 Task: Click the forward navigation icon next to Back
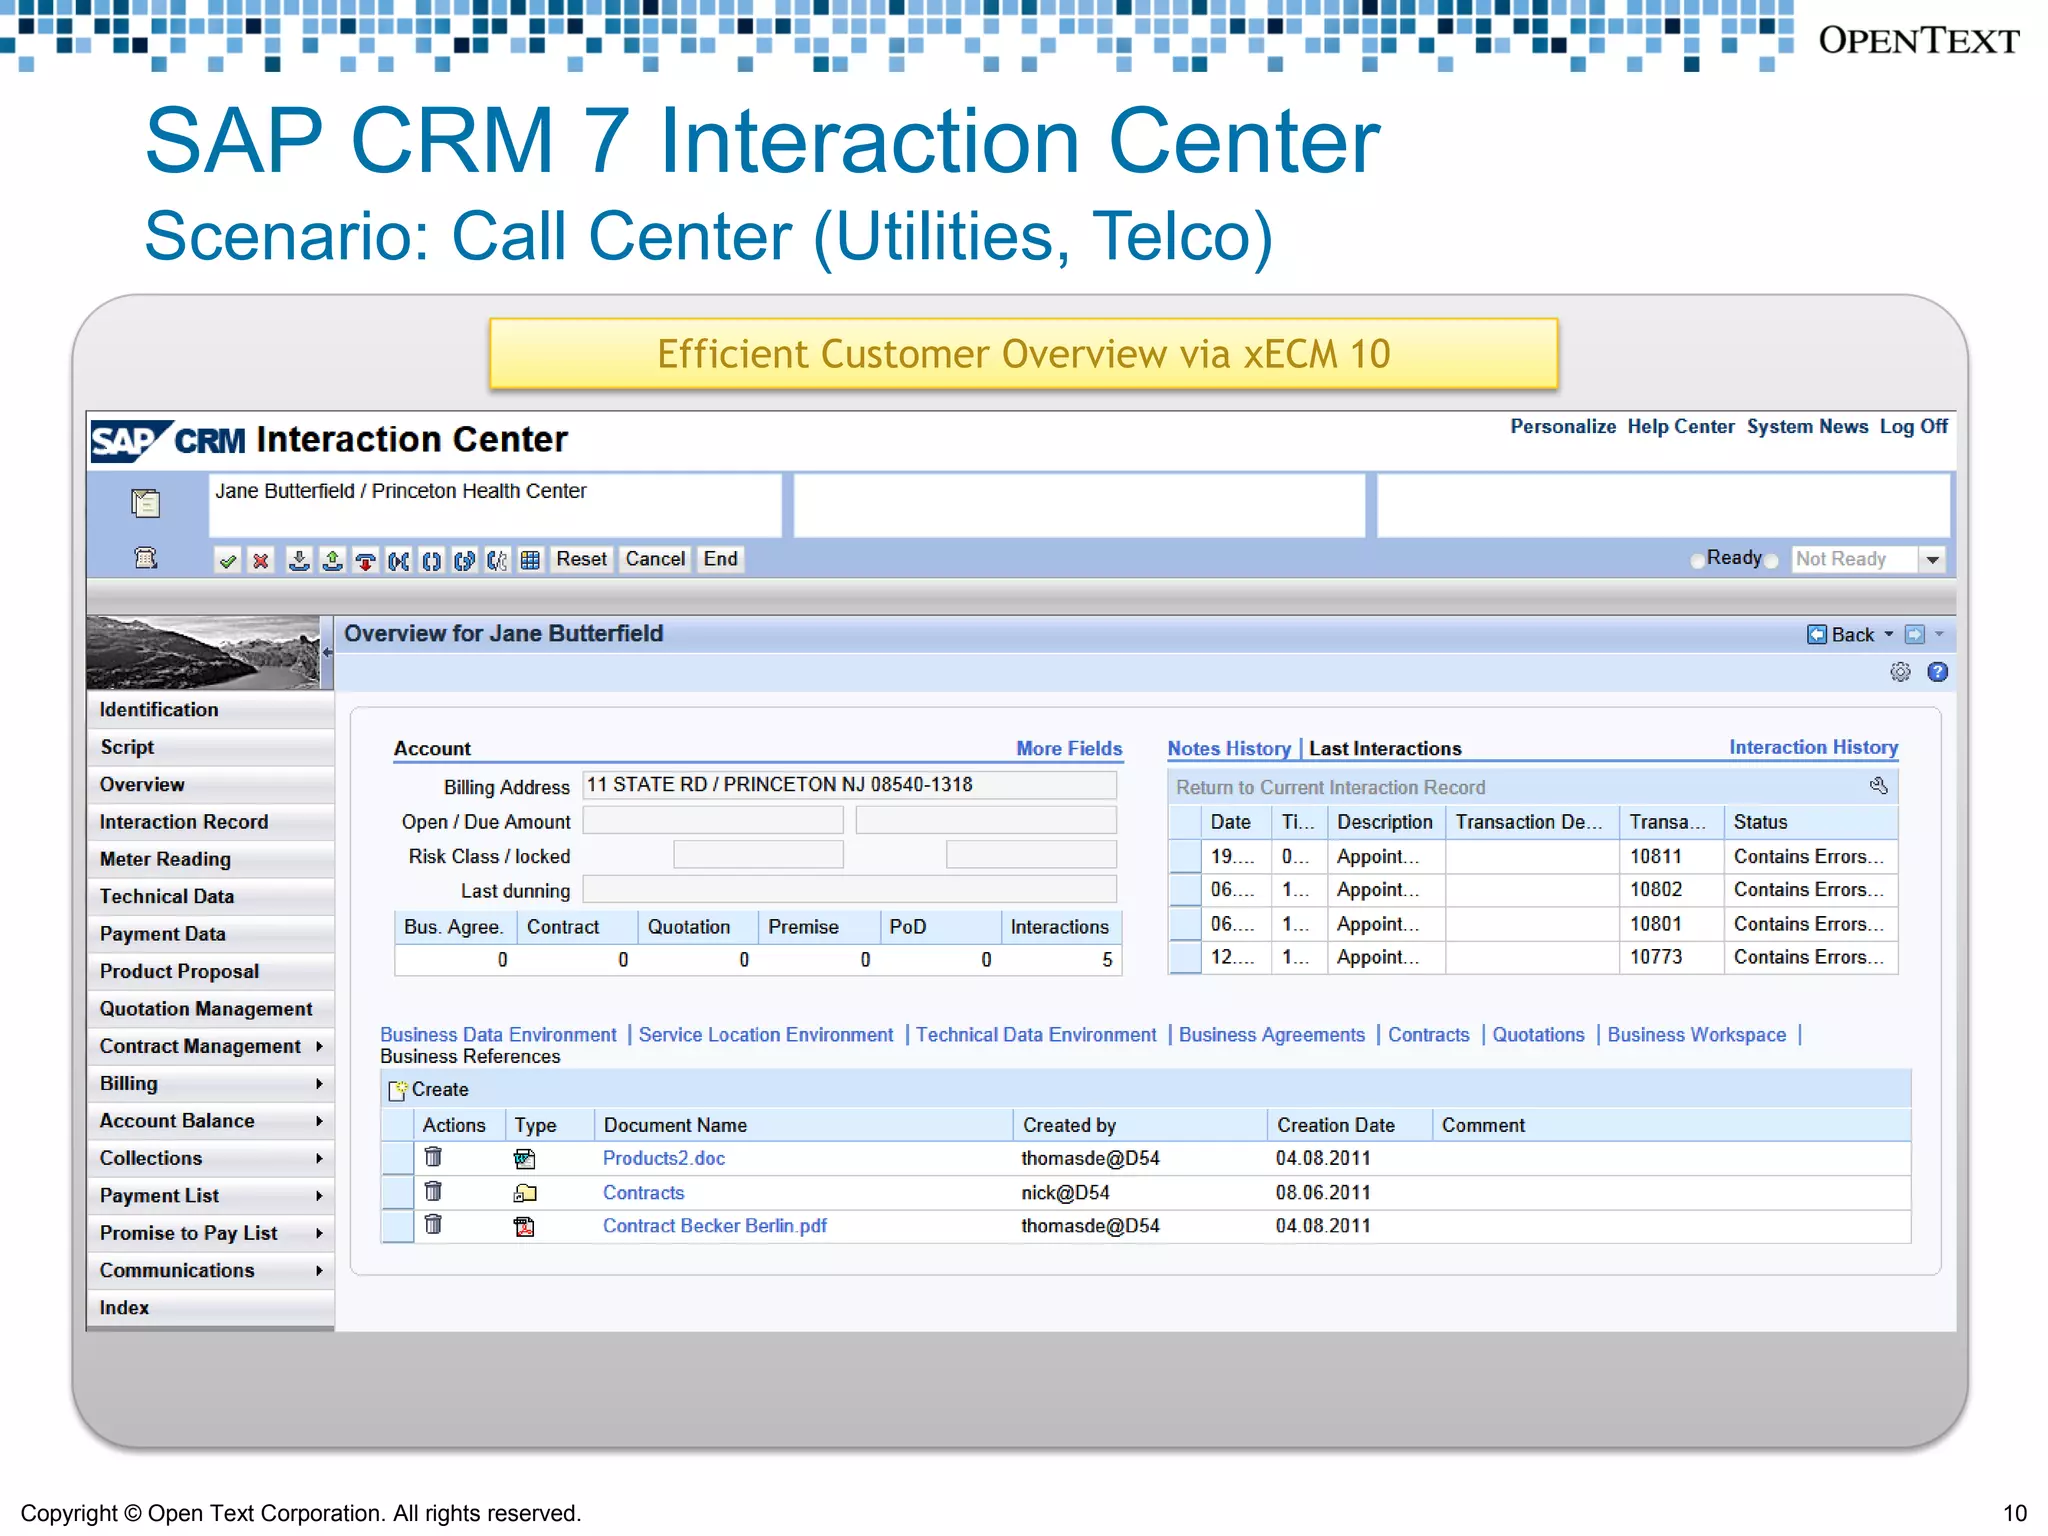[1914, 634]
